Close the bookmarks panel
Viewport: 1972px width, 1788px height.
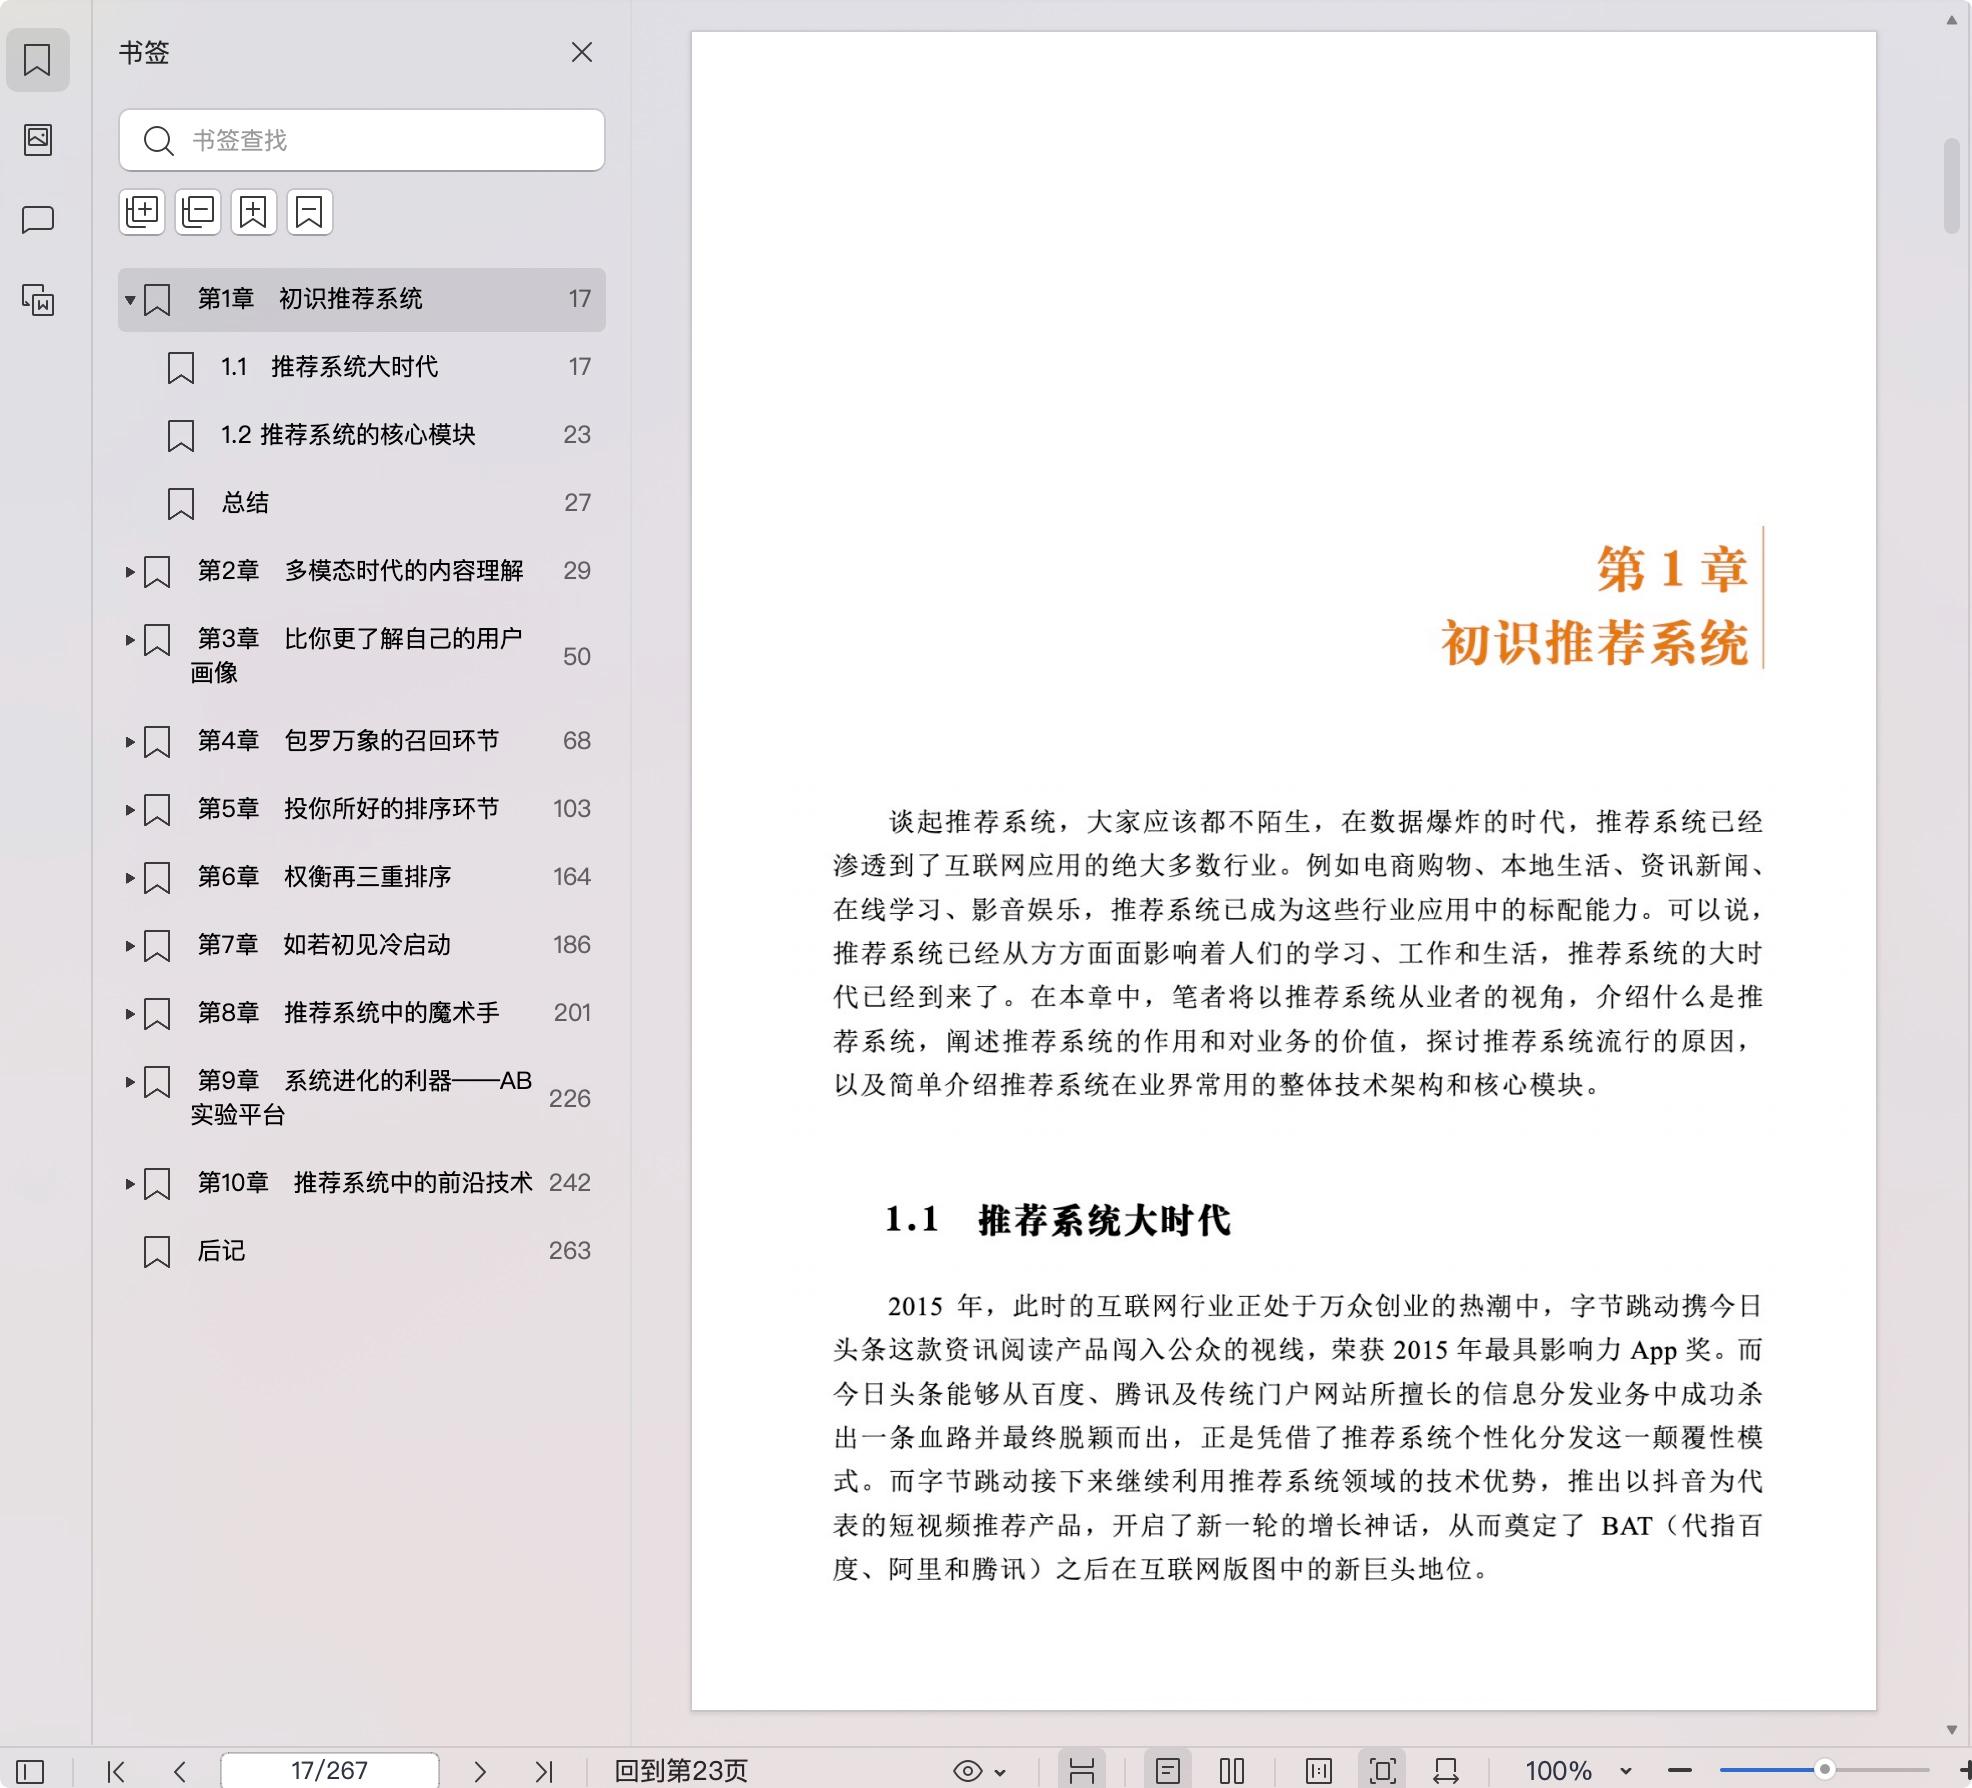[x=582, y=52]
